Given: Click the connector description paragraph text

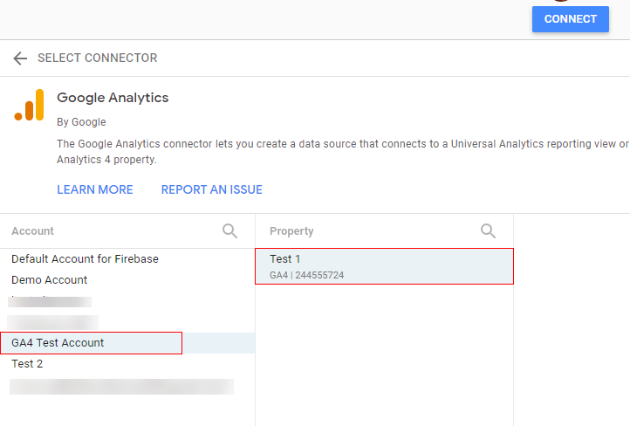Looking at the screenshot, I should click(x=340, y=151).
